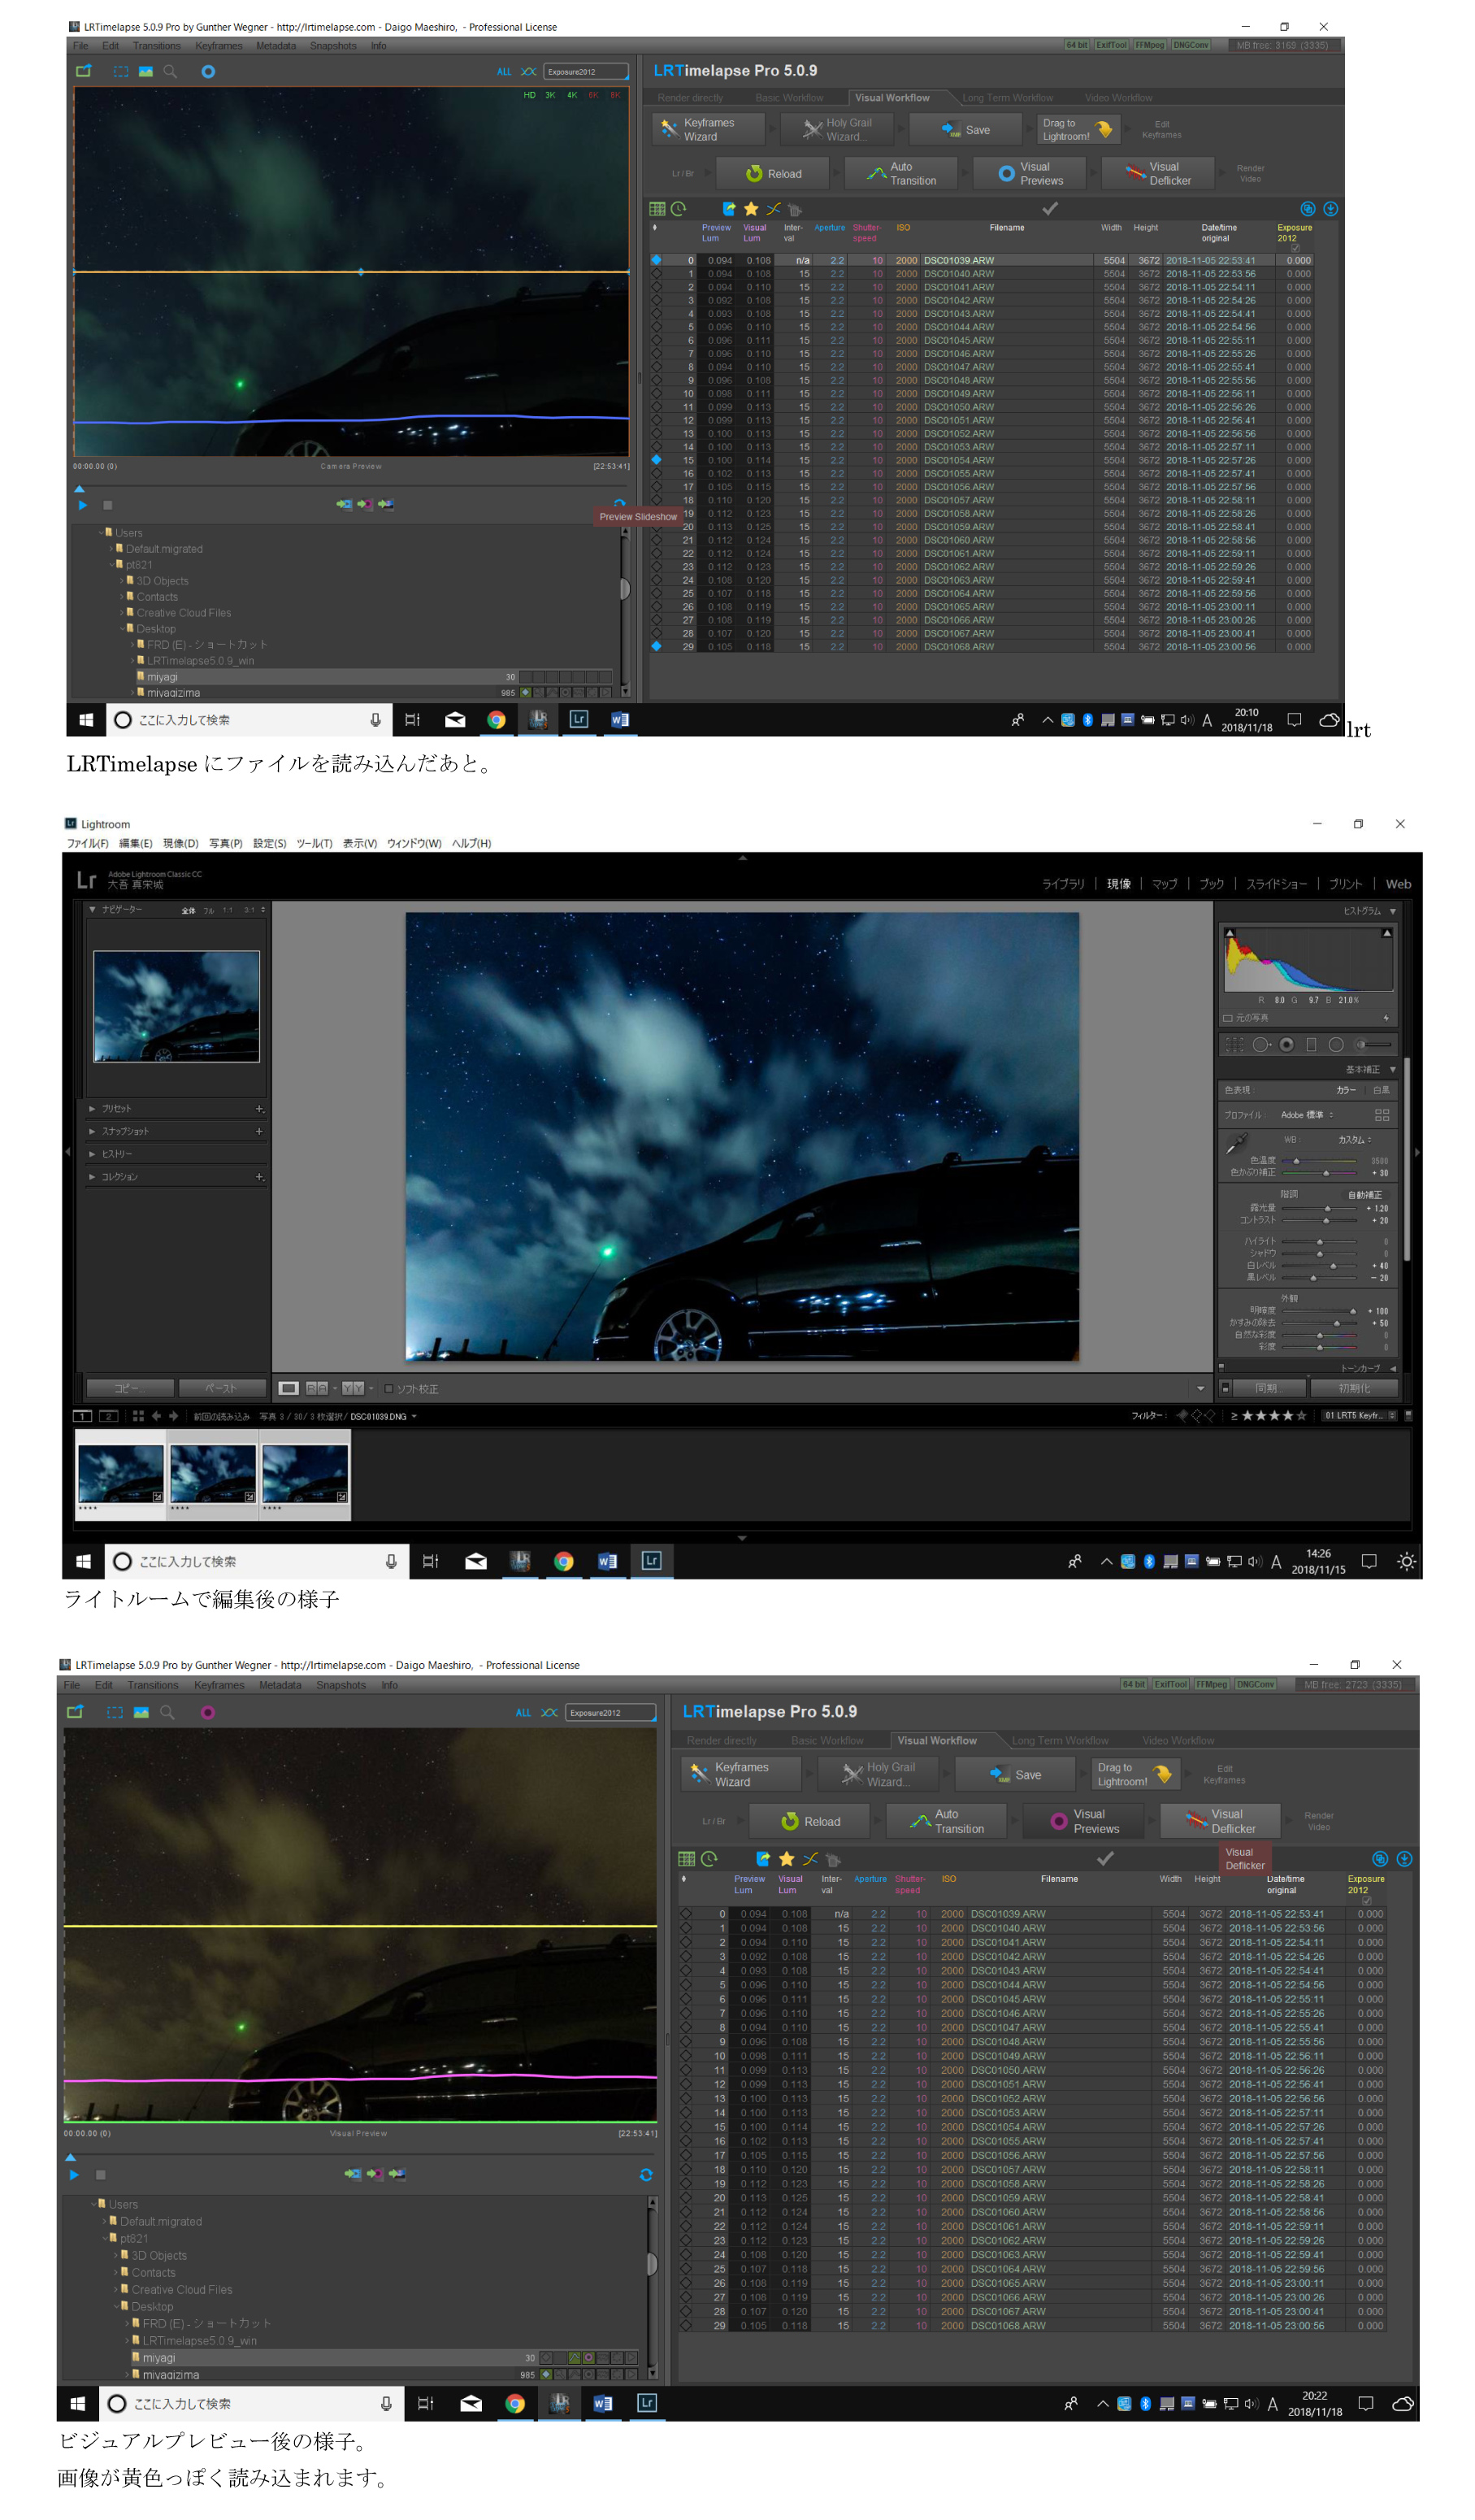
Task: Click the grid view icon in the Lightroom filmstrip bar
Action: tap(138, 1416)
